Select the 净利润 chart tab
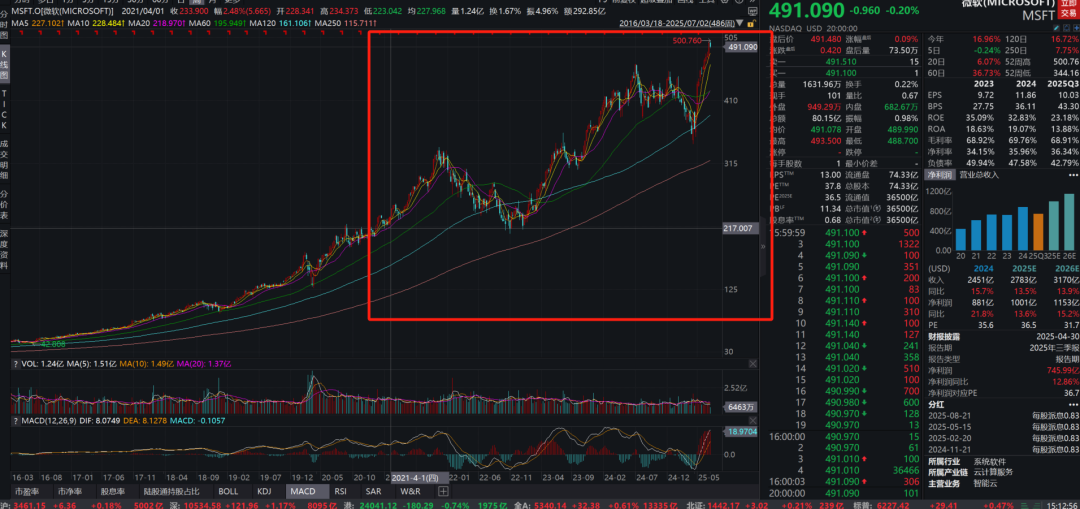The height and width of the screenshot is (509, 1080). 938,174
